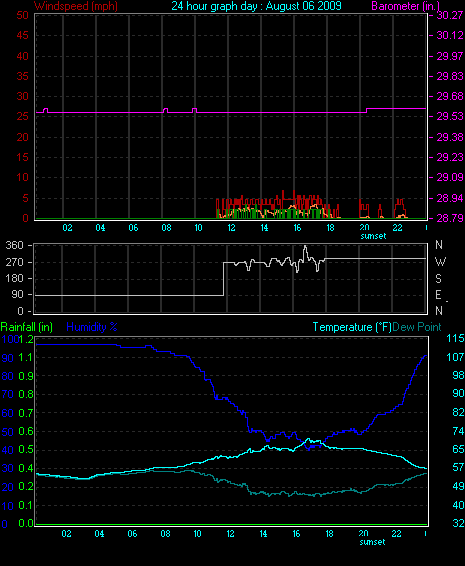
Task: Click temperature scale value 74
Action: click(x=458, y=431)
